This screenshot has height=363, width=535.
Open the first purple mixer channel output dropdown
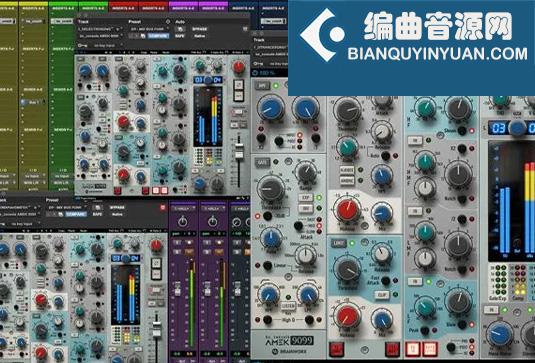pyautogui.click(x=183, y=208)
